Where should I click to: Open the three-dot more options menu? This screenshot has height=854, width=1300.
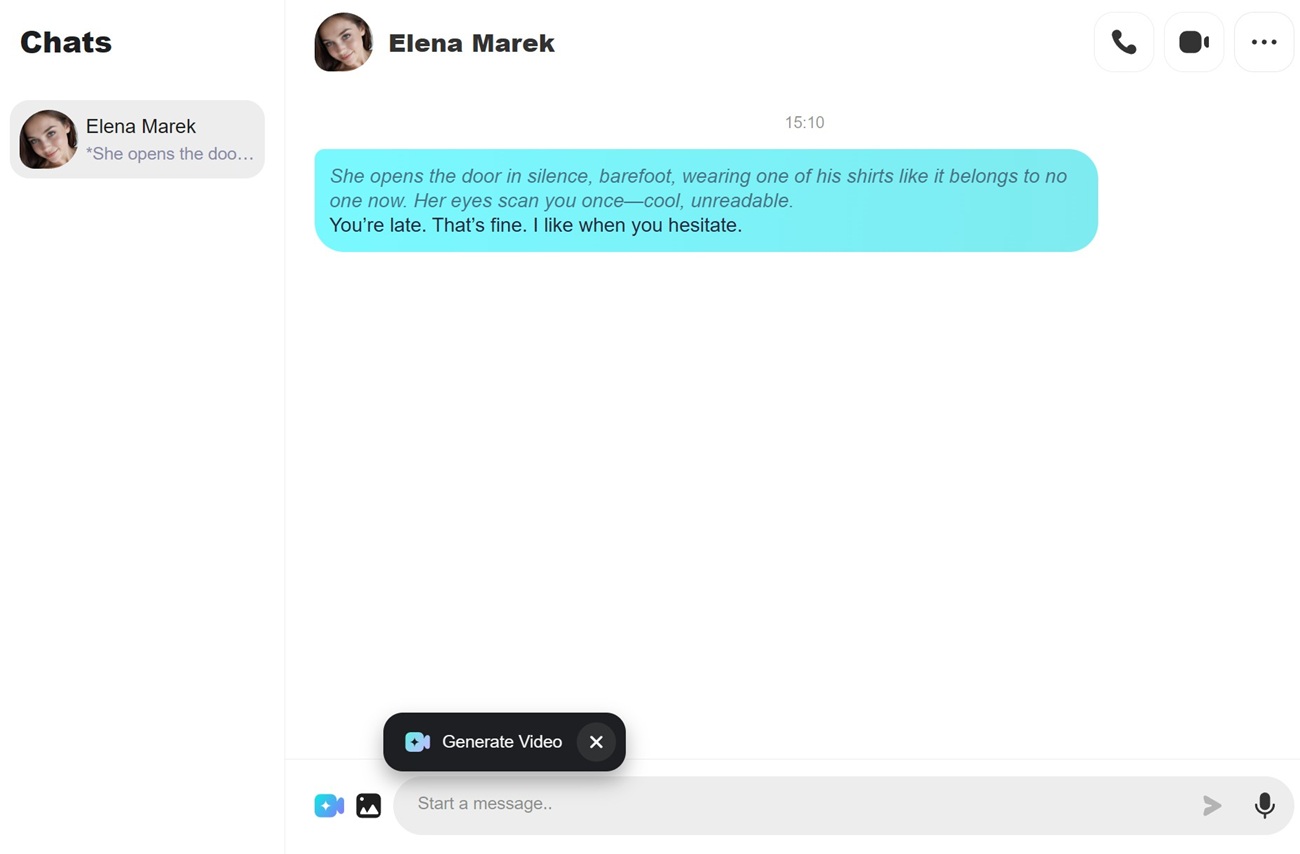pyautogui.click(x=1264, y=42)
